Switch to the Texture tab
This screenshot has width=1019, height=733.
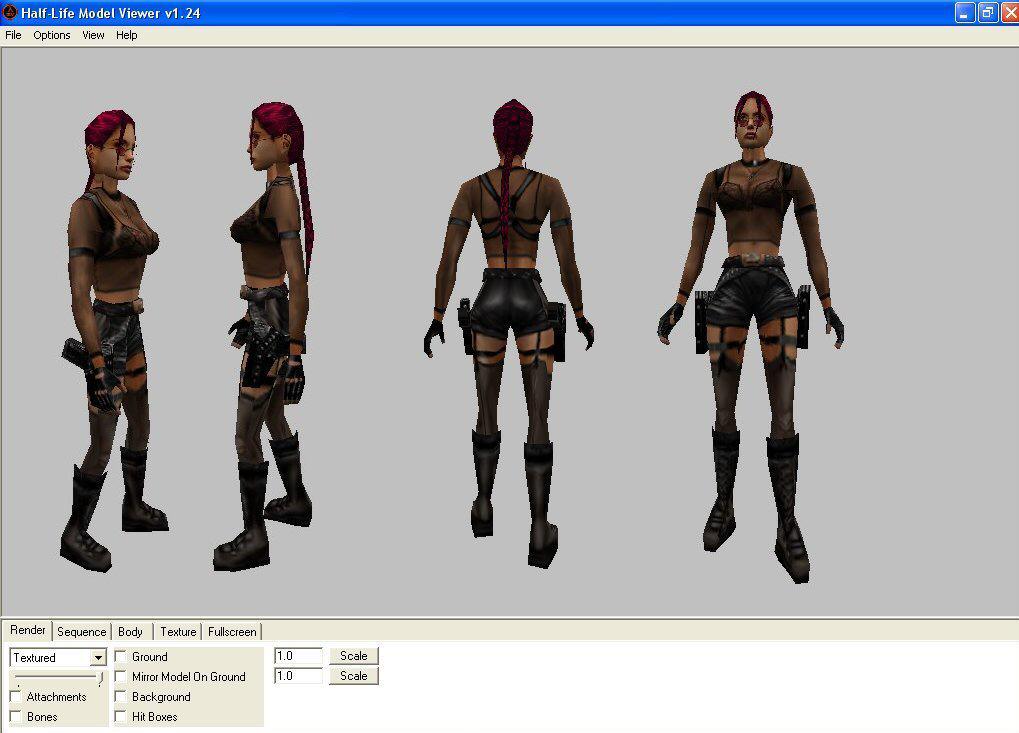click(x=178, y=632)
